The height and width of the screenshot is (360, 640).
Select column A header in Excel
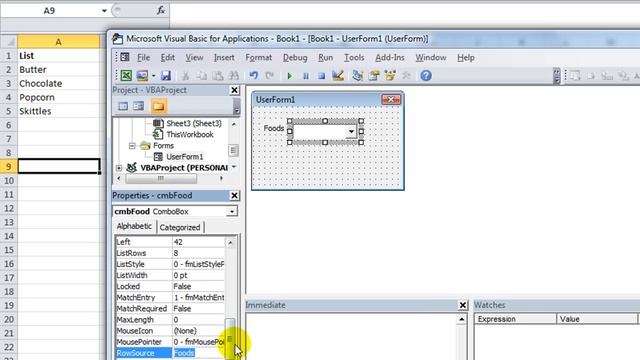coord(59,42)
